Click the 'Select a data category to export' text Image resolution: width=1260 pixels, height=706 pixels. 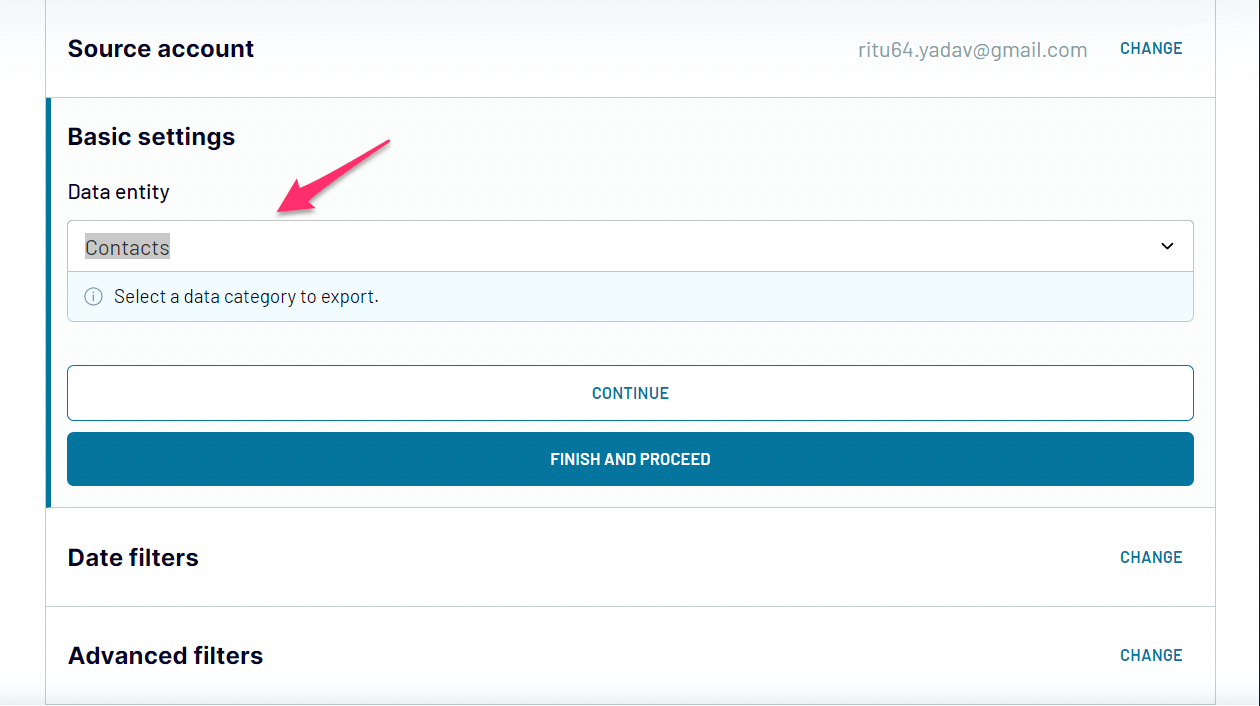click(x=246, y=297)
